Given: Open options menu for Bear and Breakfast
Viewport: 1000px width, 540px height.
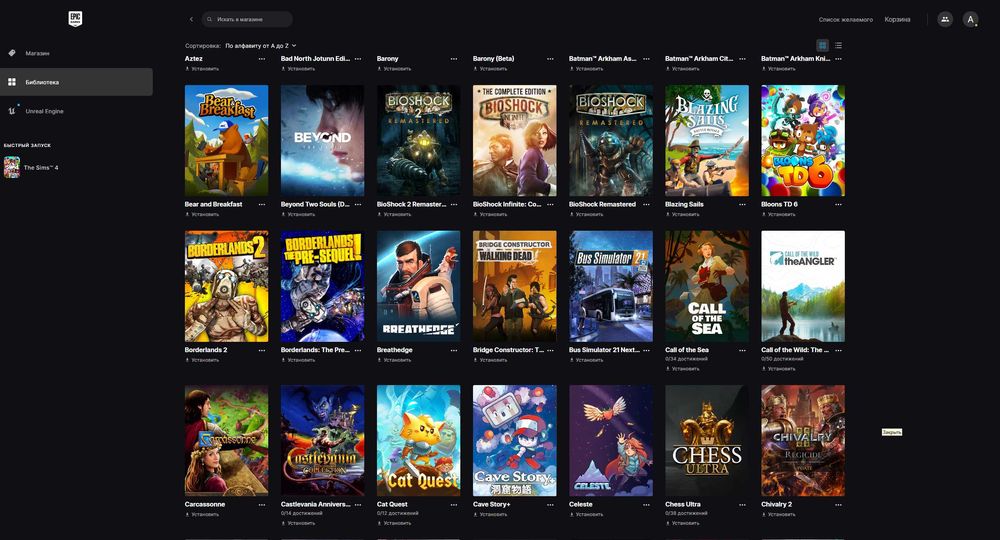Looking at the screenshot, I should 262,205.
